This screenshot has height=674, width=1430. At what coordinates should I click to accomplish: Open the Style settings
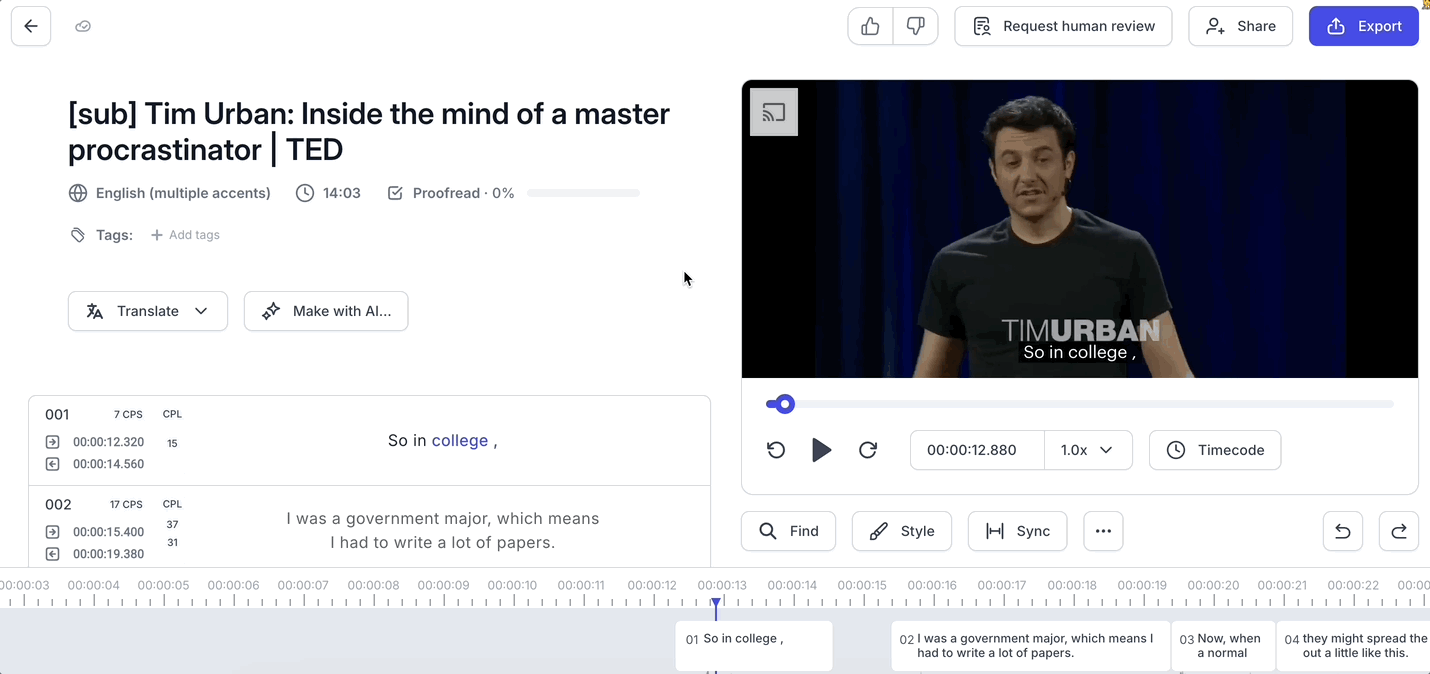coord(902,531)
